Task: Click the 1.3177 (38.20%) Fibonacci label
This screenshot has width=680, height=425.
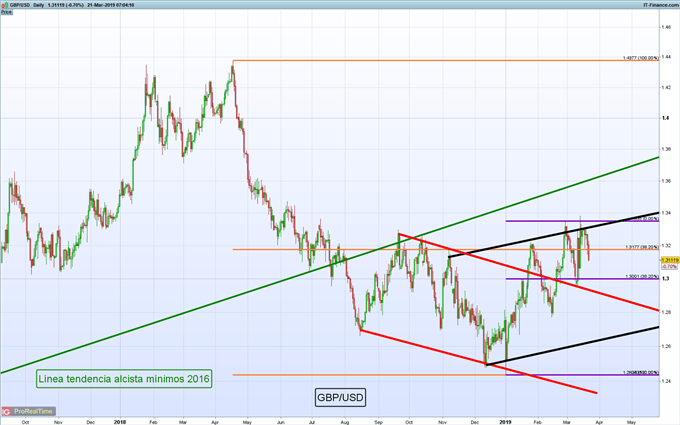Action: [x=642, y=247]
